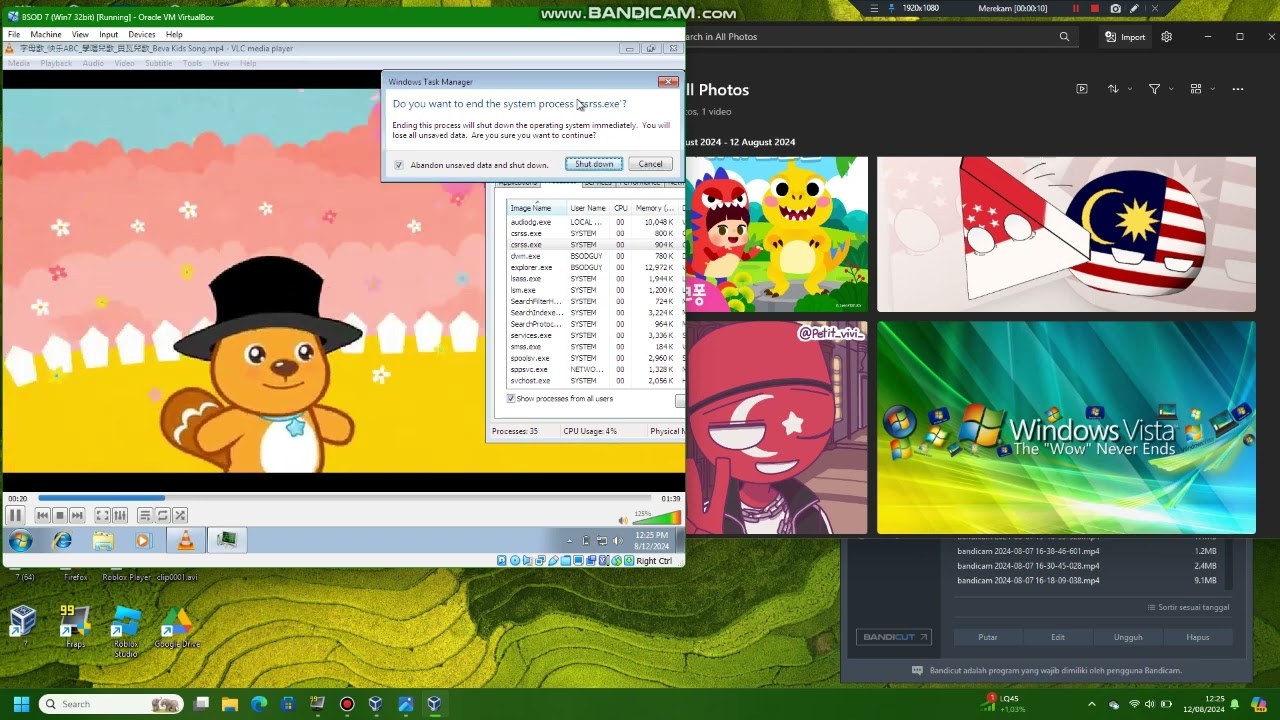This screenshot has width=1280, height=720.
Task: Open the Malaysia flag countryball thumbnail
Action: click(1066, 234)
